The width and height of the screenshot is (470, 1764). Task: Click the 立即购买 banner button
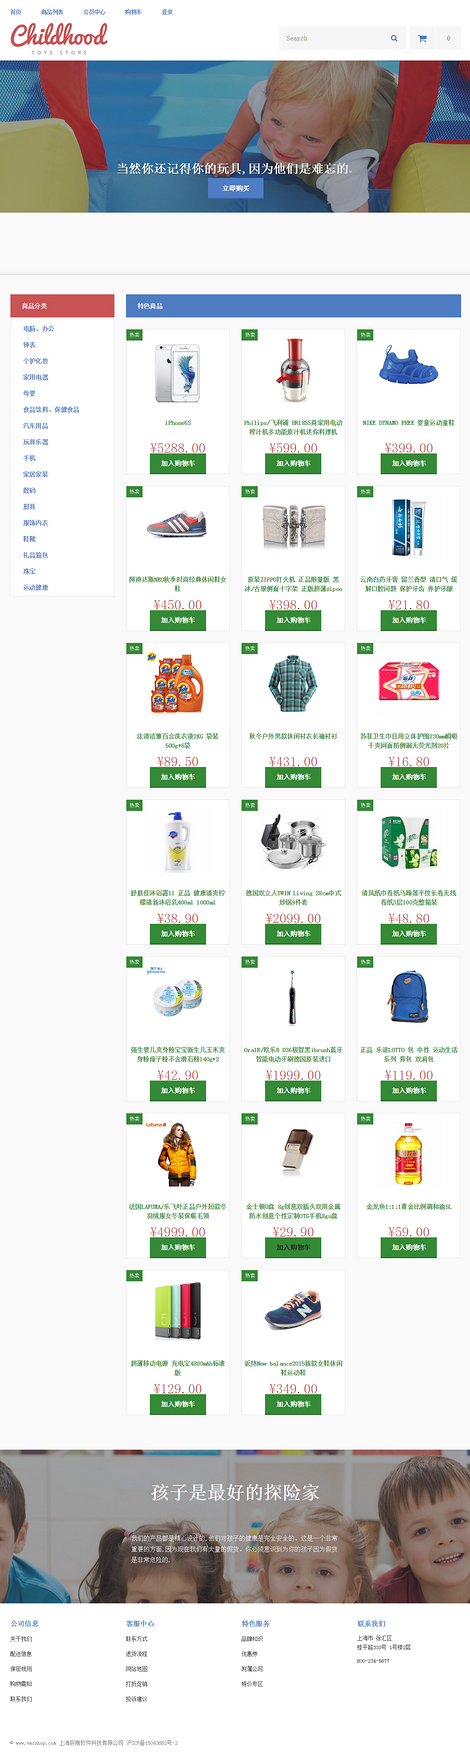236,188
